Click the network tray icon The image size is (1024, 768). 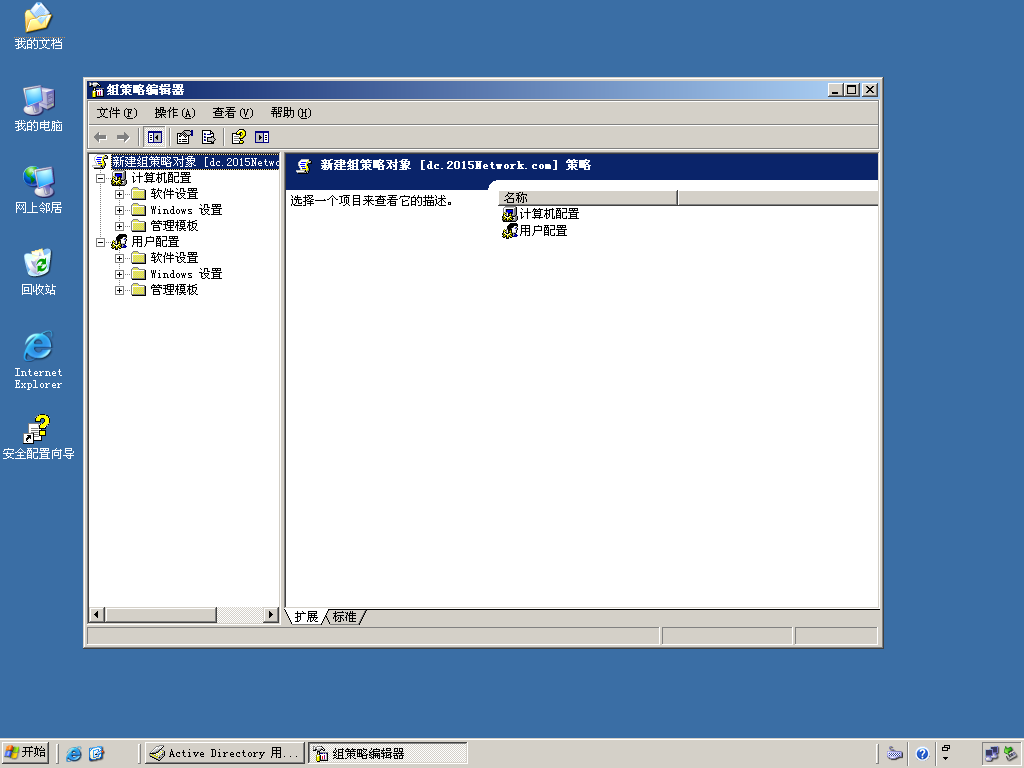(x=991, y=754)
